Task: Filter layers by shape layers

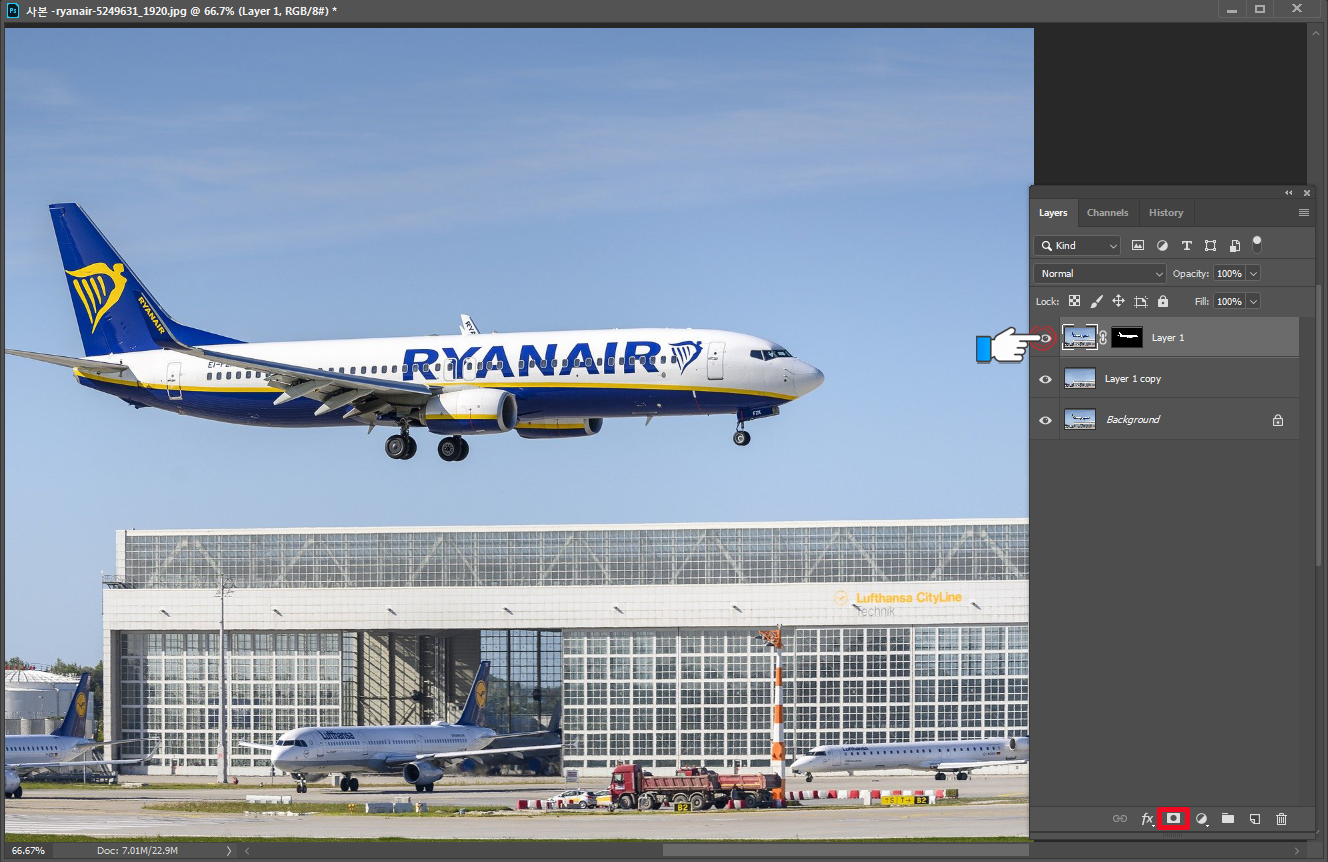Action: click(x=1210, y=245)
